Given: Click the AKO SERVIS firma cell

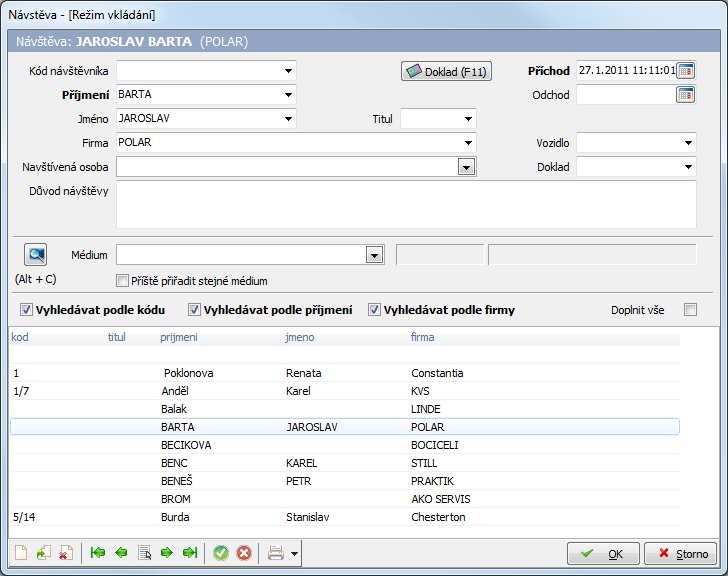Looking at the screenshot, I should 441,499.
